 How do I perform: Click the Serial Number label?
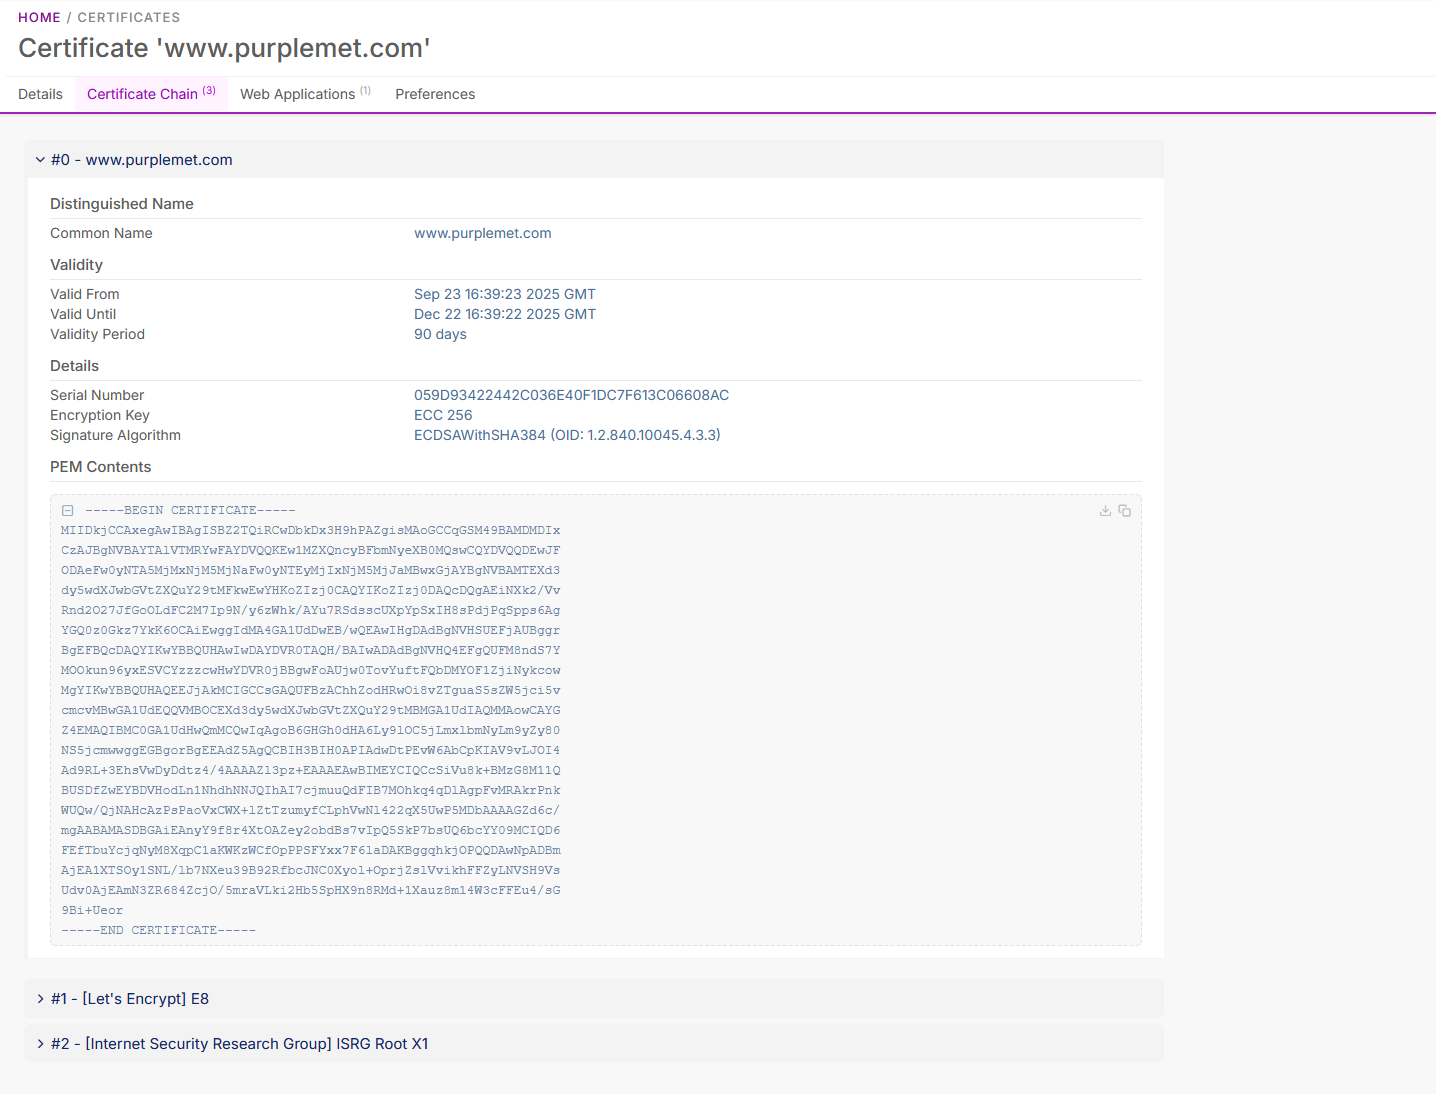coord(97,395)
